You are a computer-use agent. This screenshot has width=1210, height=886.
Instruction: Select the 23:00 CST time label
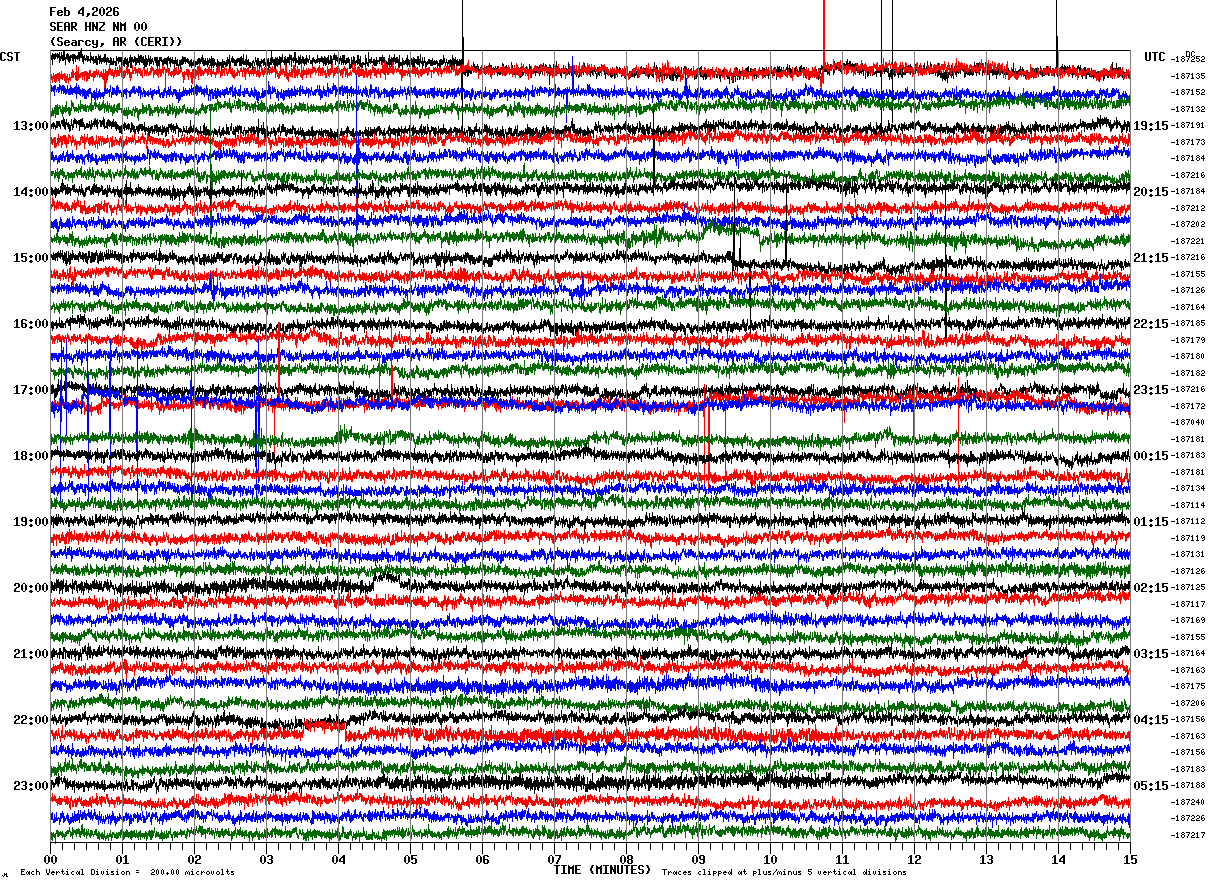click(31, 786)
